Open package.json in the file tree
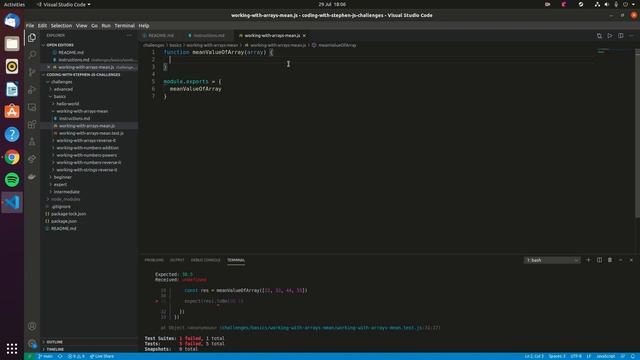 (64, 221)
